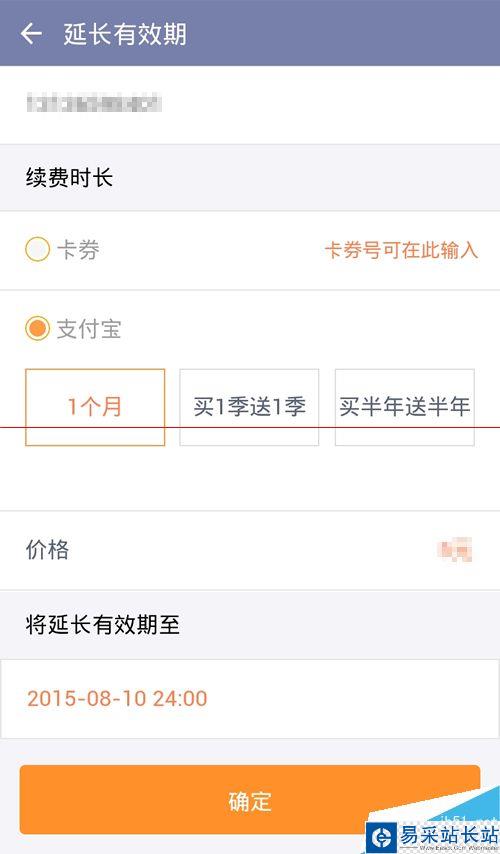Tap the blurred account number row
Viewport: 500px width, 854px height.
pos(250,105)
